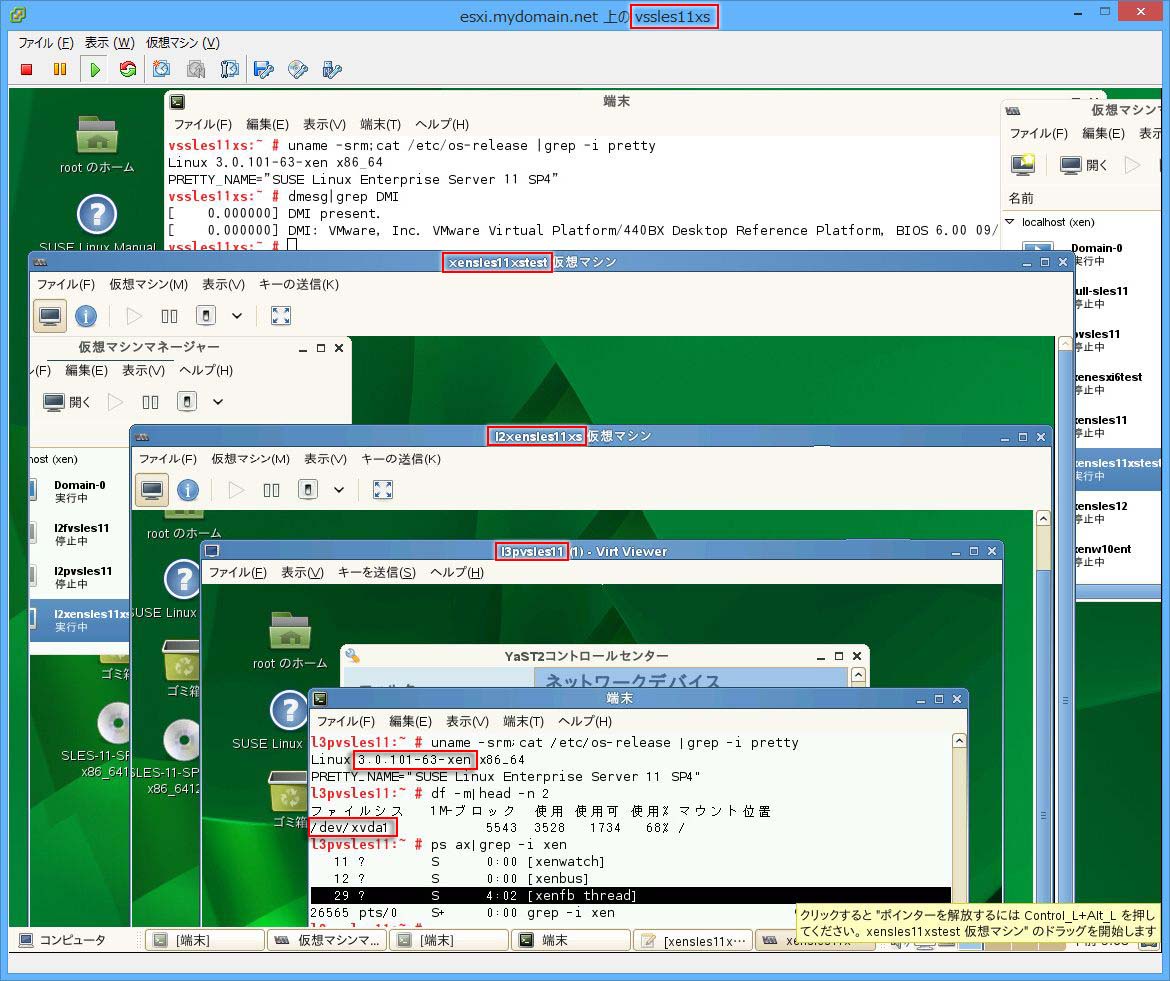Click the new virtual machine icon in right VM manager
Screen dimensions: 1170x981
pos(1023,164)
